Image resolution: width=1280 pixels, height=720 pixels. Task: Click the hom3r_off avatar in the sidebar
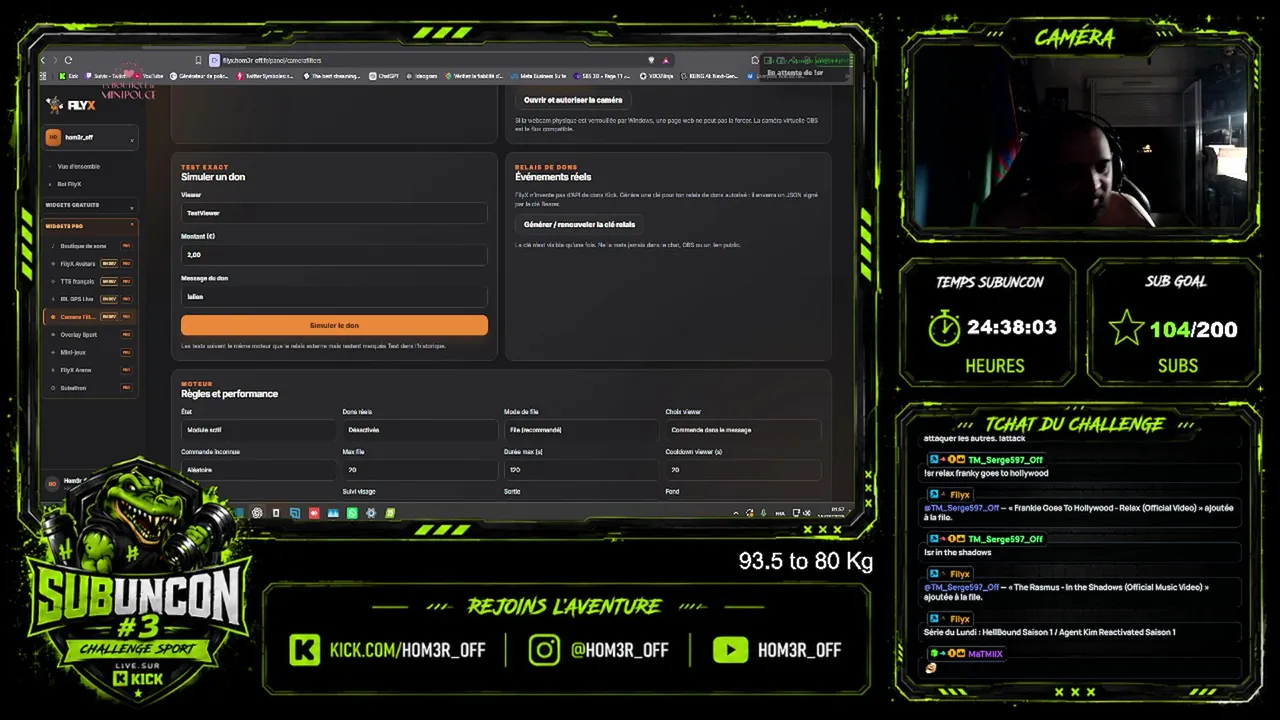(54, 138)
